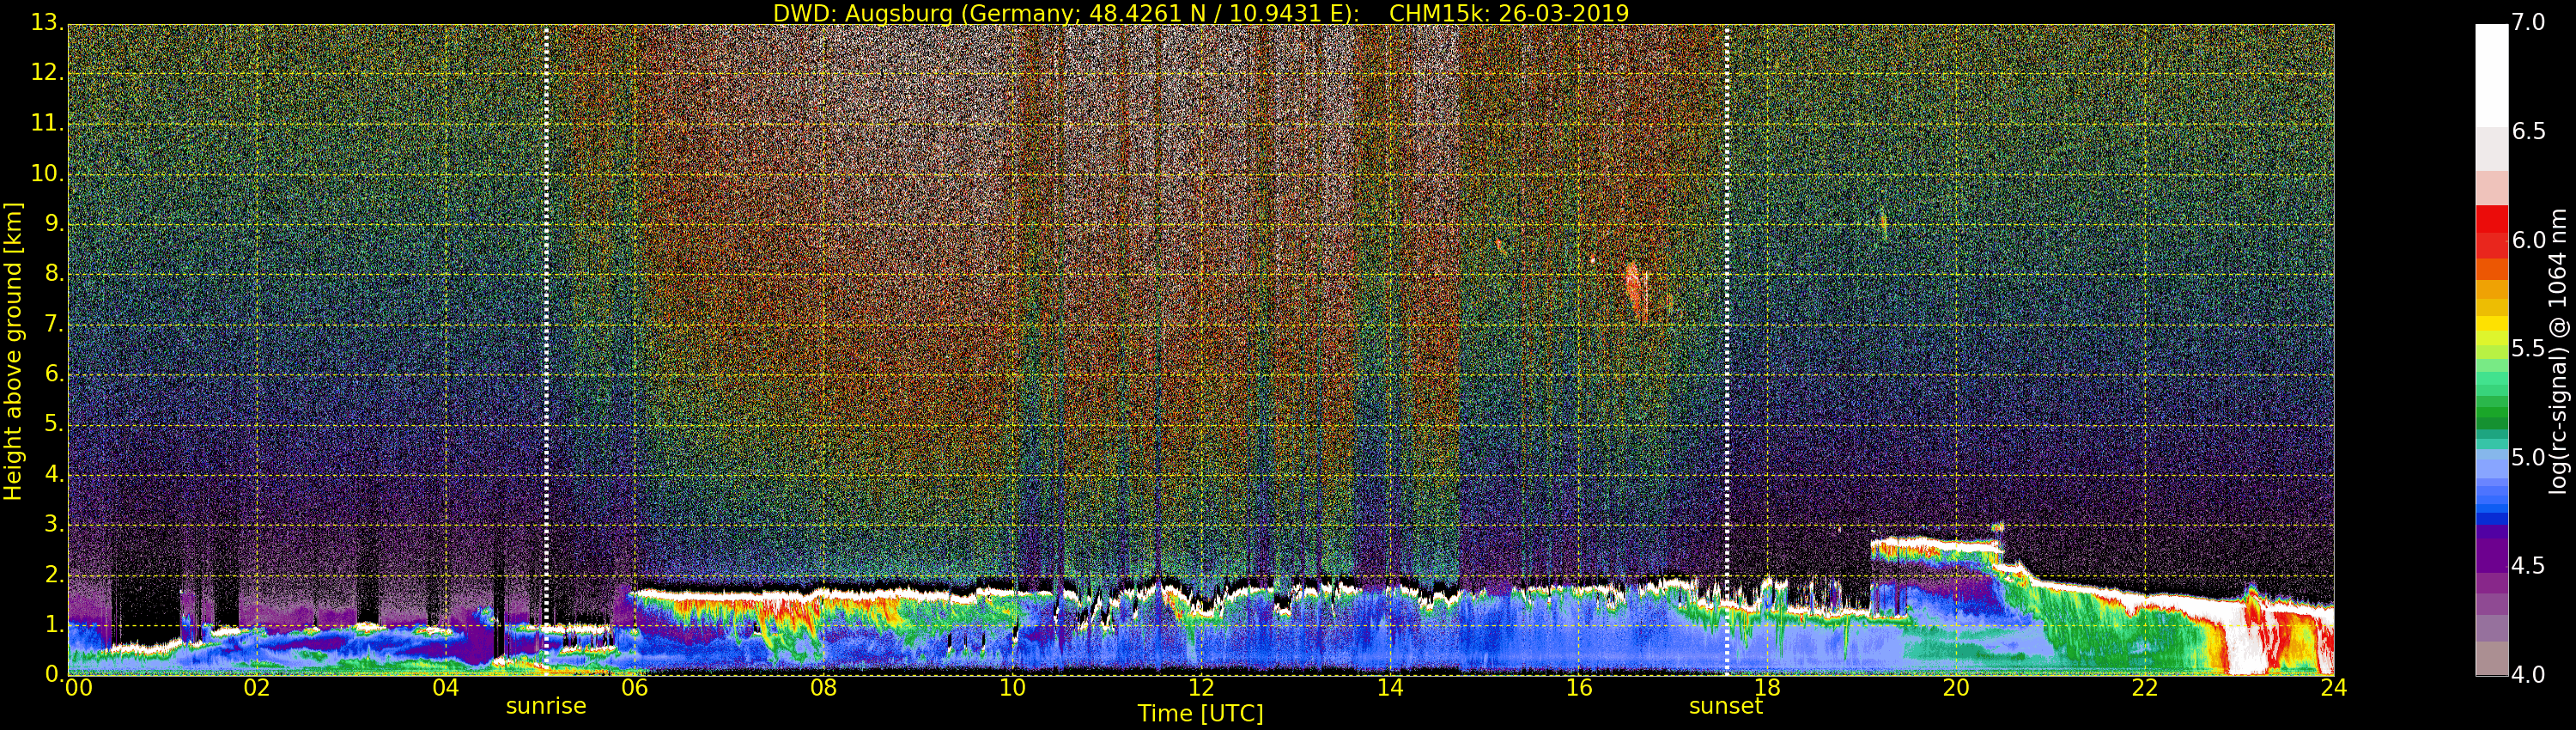Click the white segment at the colorbar top
Image resolution: width=2576 pixels, height=730 pixels.
coord(2491,75)
